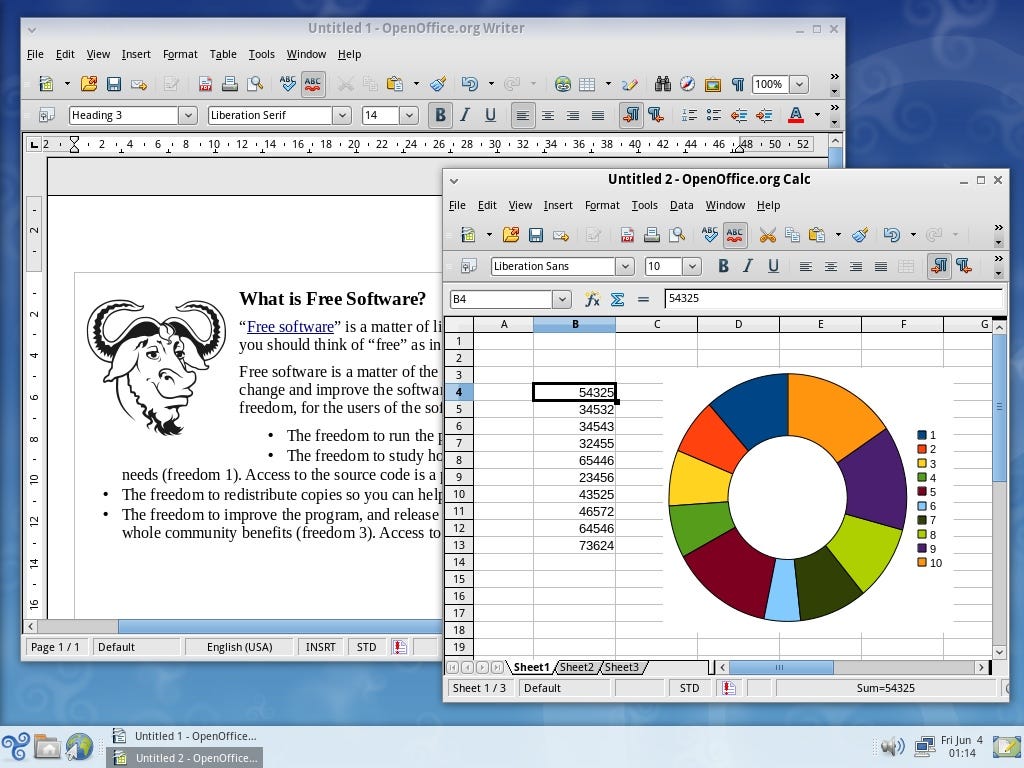
Task: Toggle AutoSpellcheck in Writer toolbar
Action: click(x=313, y=84)
